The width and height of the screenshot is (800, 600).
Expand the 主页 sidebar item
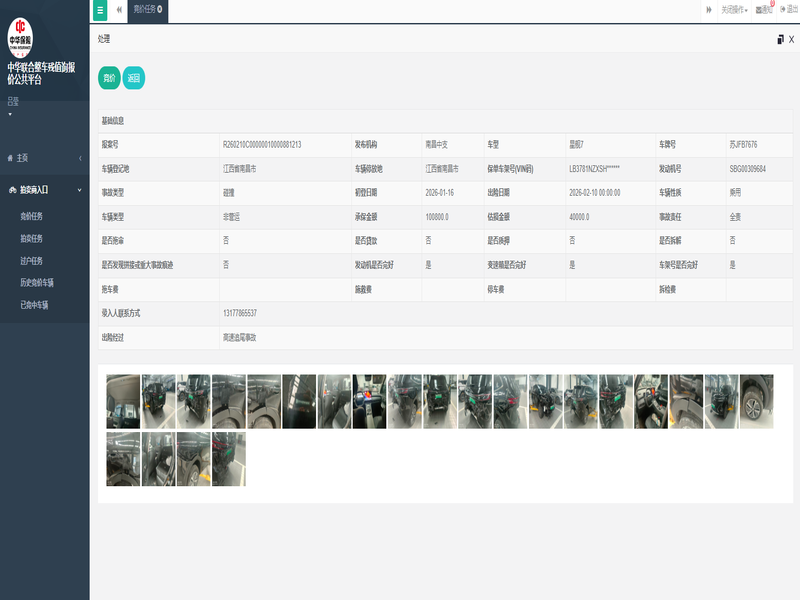pos(44,158)
